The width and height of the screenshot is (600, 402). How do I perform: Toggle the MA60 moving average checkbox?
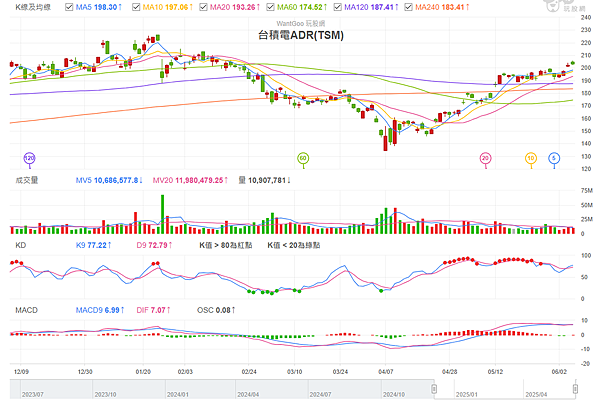tap(270, 7)
